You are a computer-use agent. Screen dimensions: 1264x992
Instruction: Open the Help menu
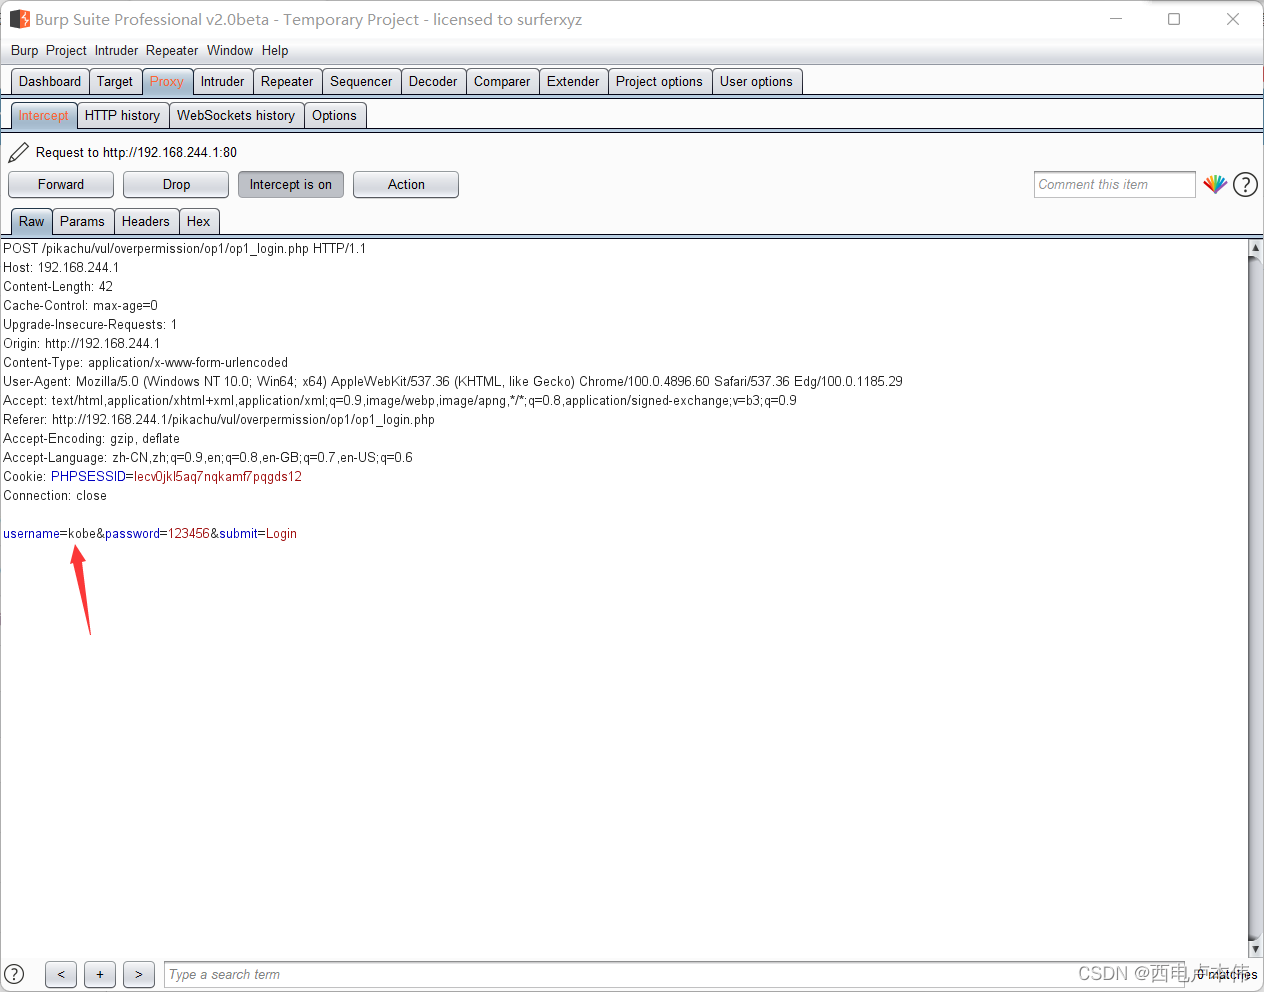(275, 50)
